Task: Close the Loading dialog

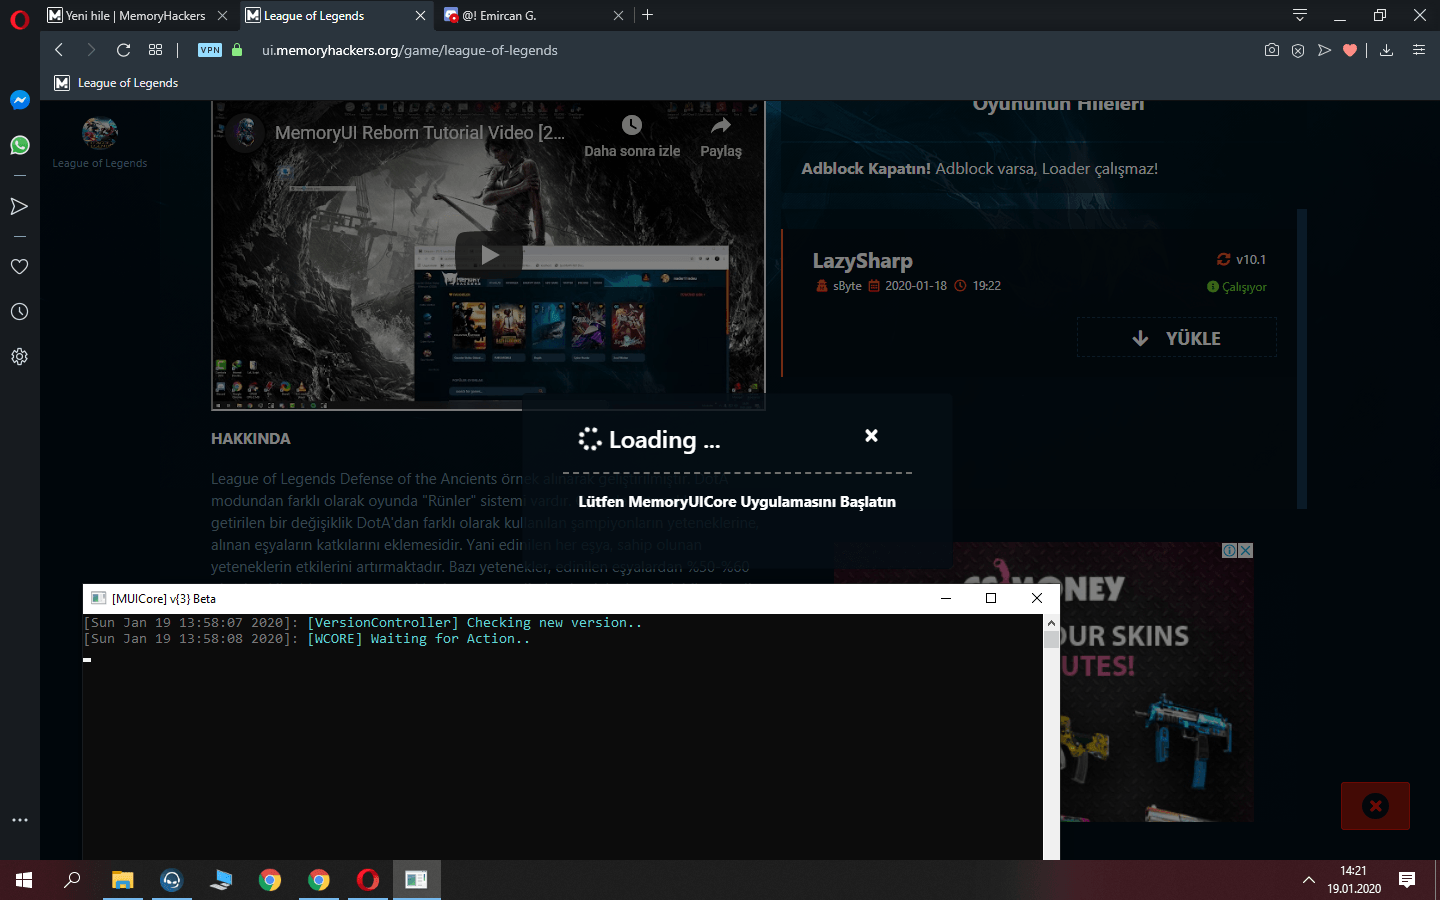Action: pos(872,436)
